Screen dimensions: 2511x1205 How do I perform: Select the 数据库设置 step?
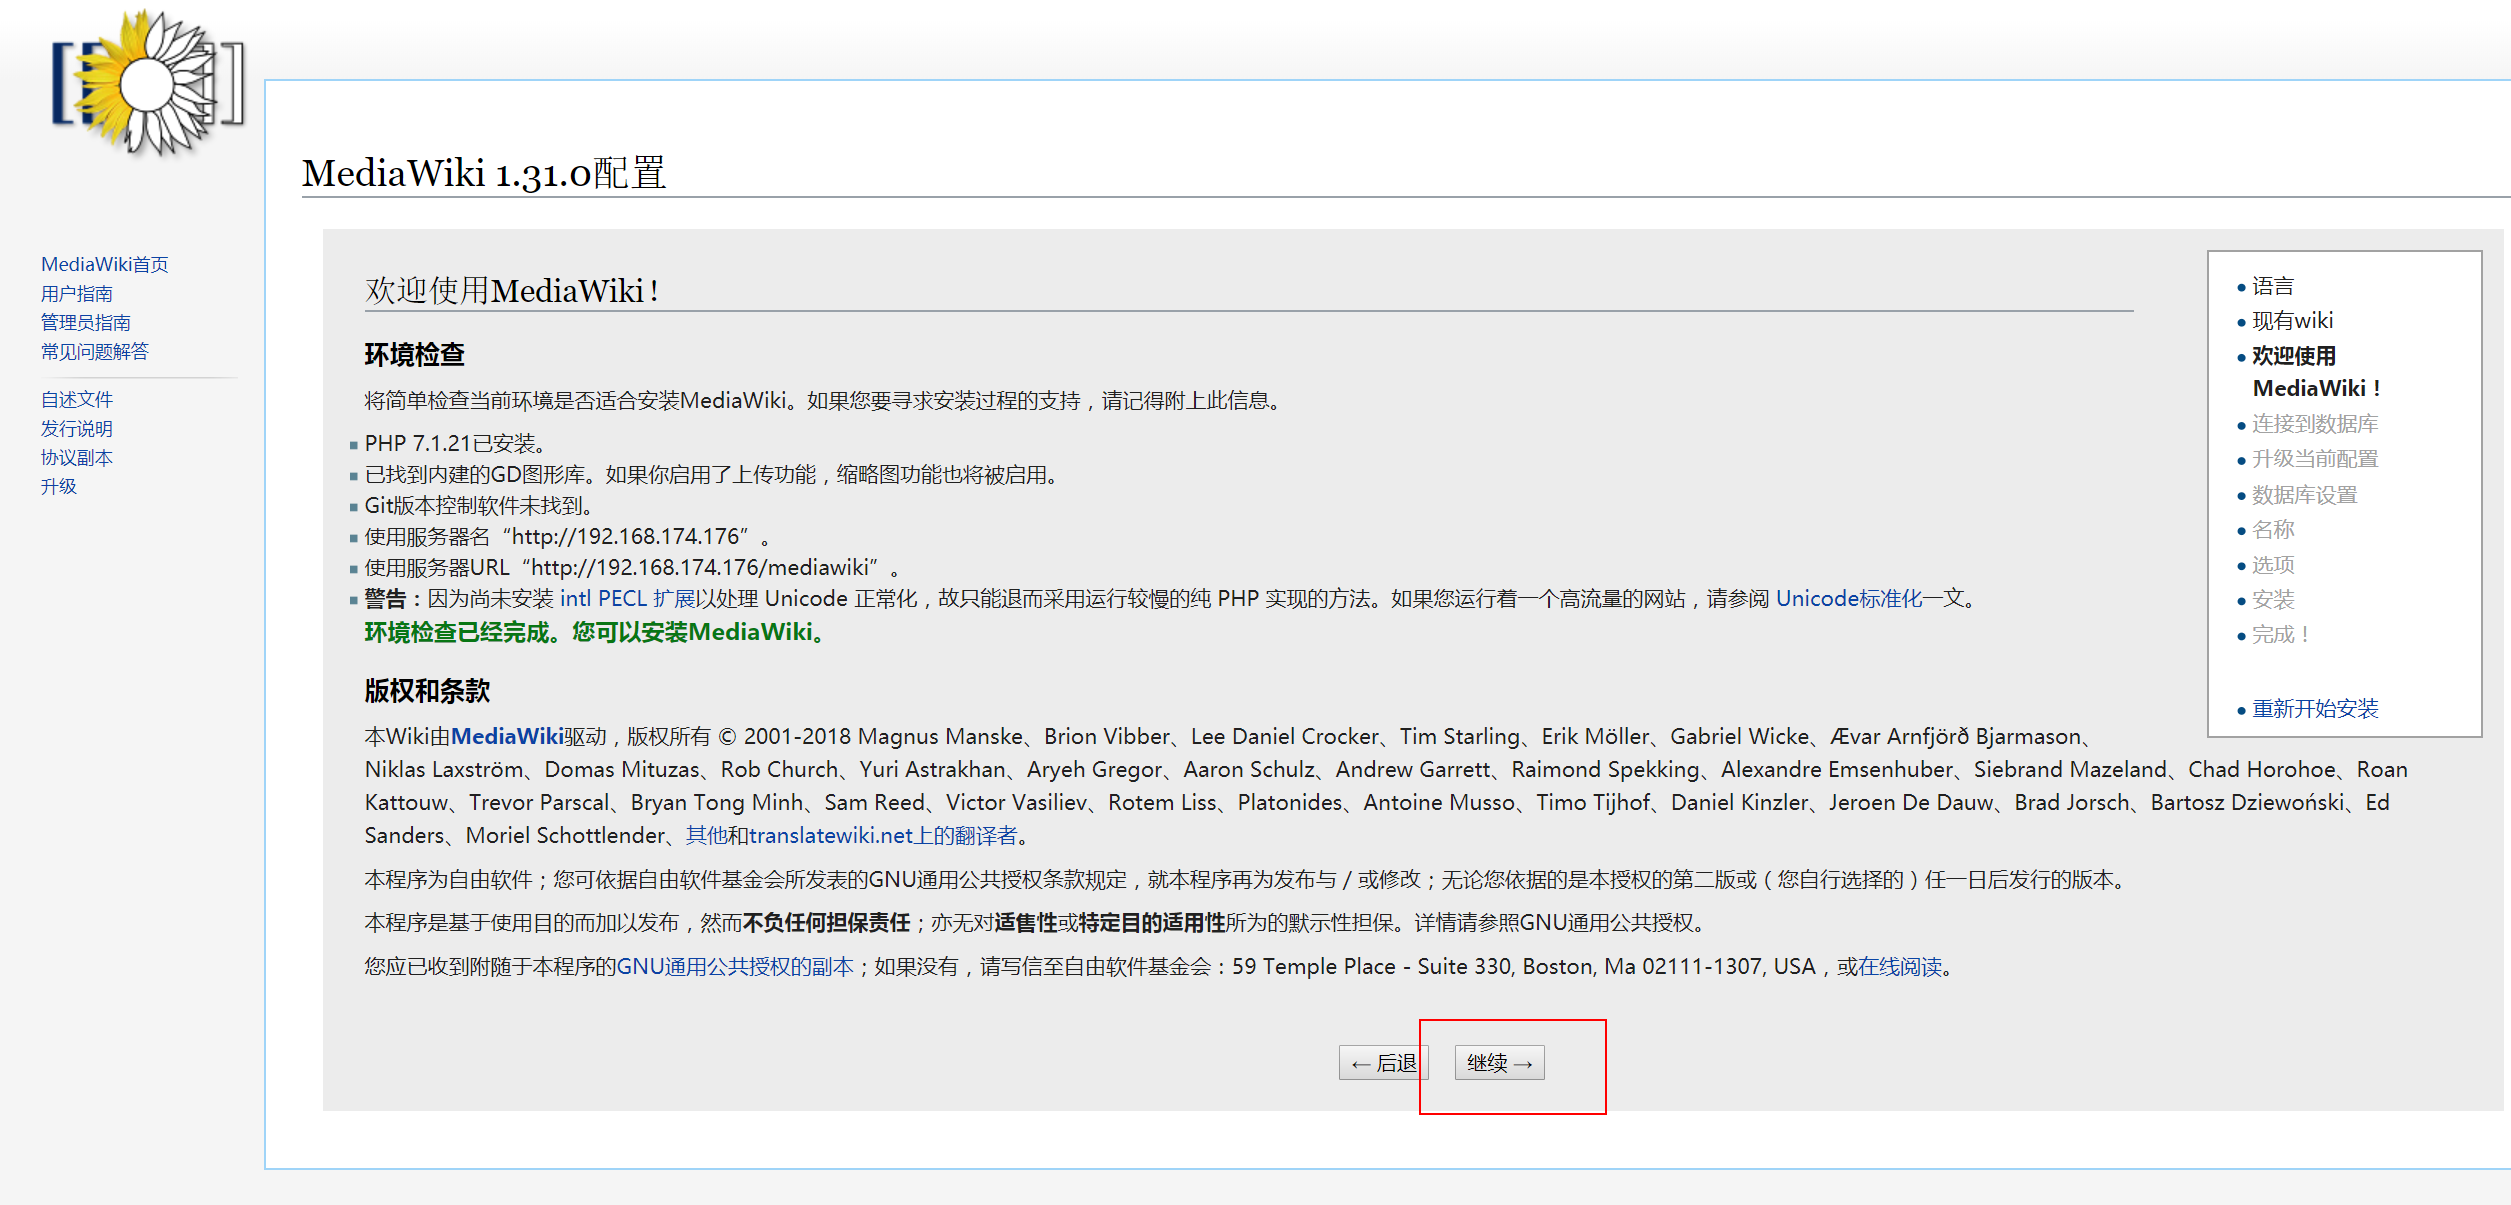2304,495
